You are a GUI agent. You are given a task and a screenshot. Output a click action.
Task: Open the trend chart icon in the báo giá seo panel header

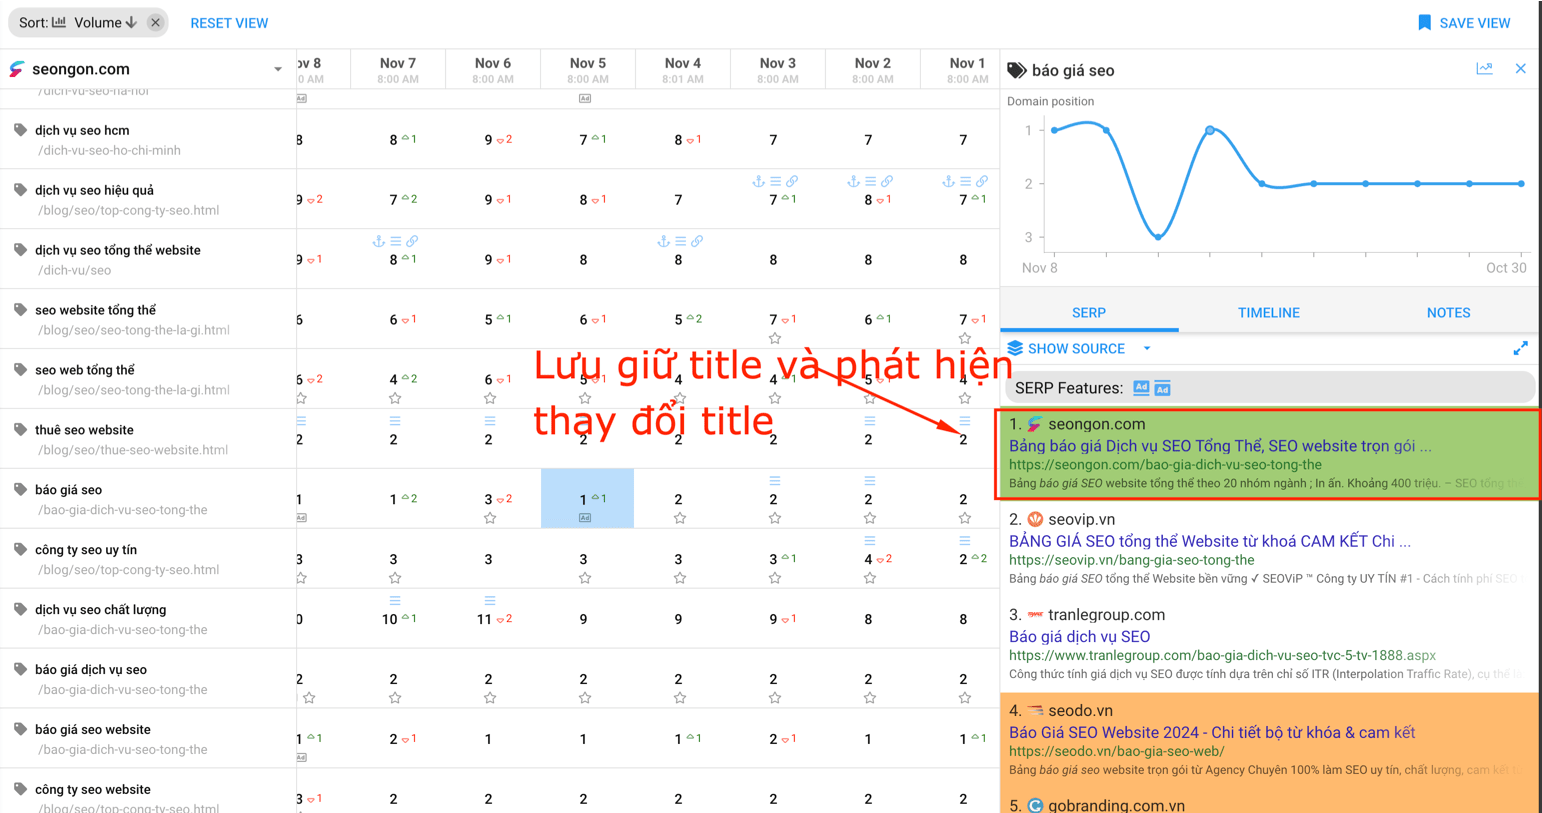(1484, 69)
